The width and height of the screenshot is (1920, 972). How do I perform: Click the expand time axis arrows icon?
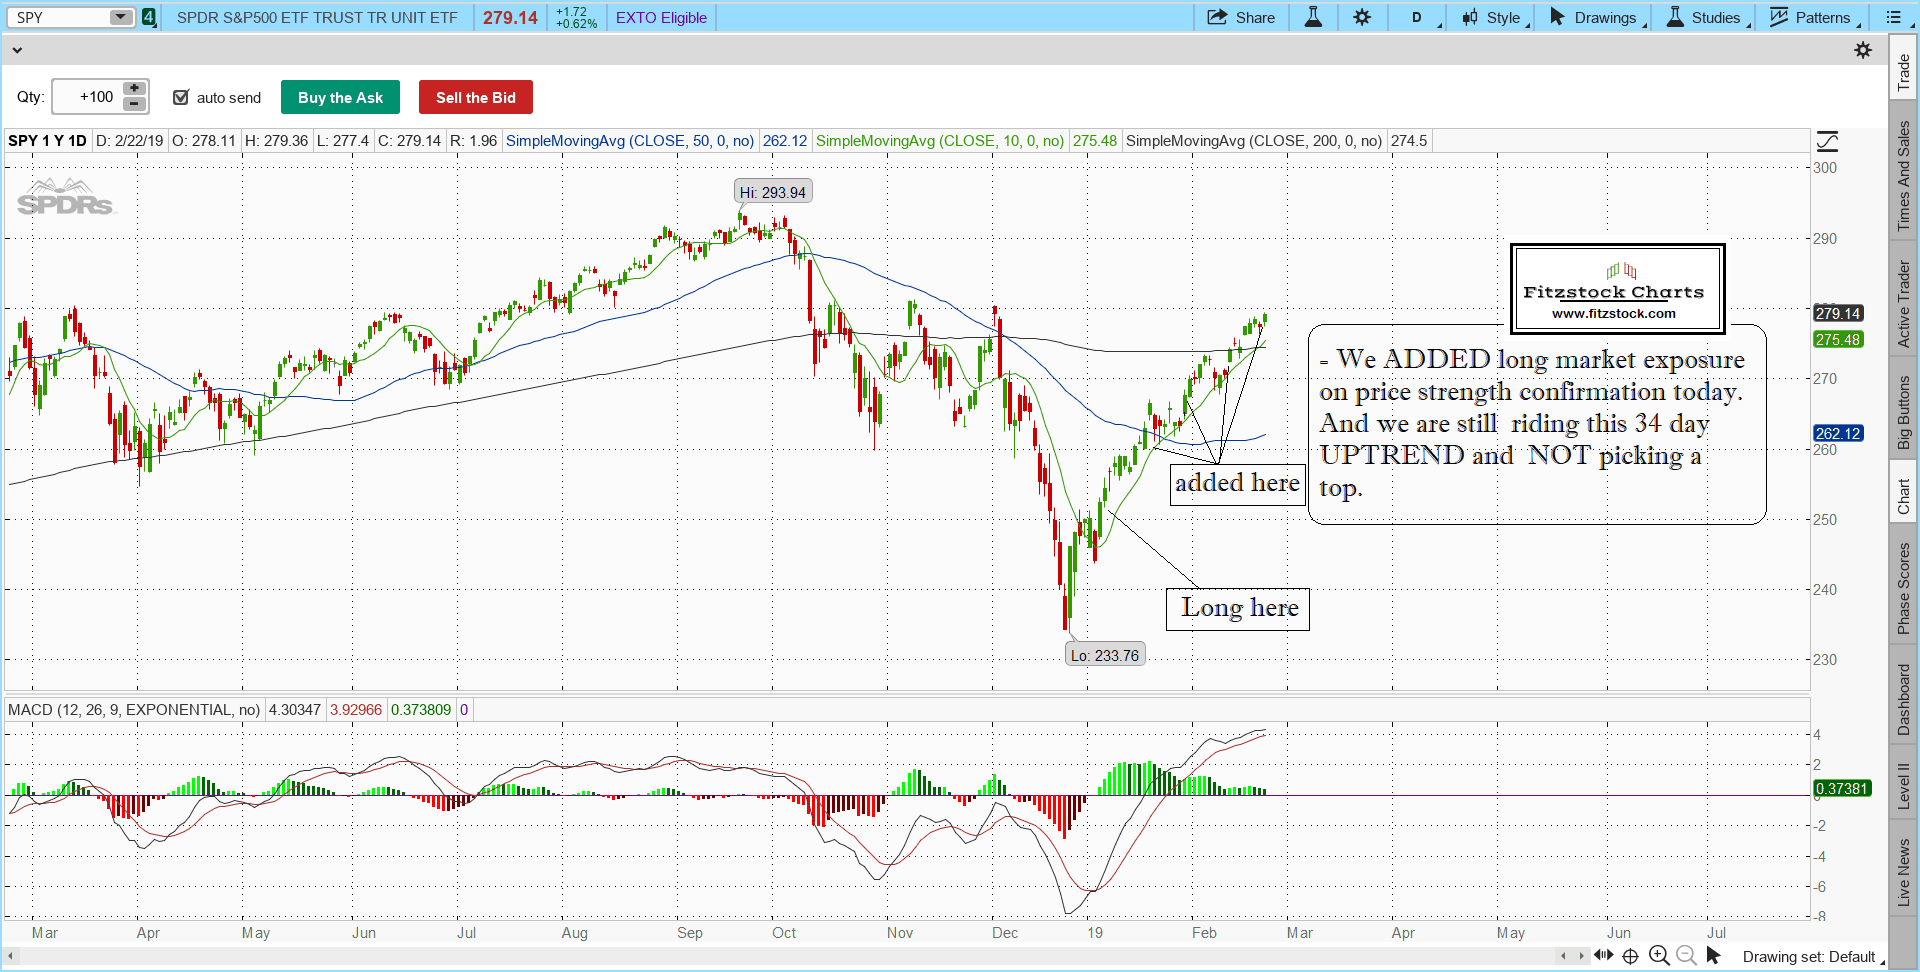click(1603, 956)
